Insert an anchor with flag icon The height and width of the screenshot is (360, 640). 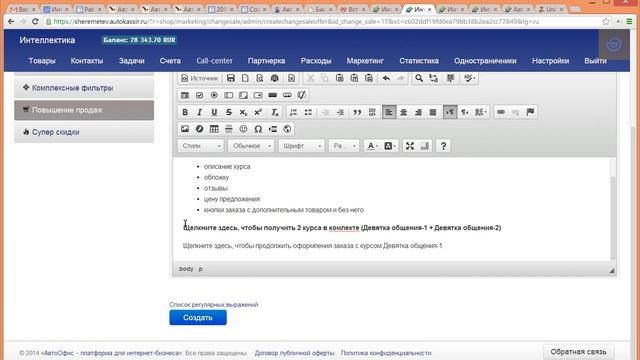click(x=531, y=112)
